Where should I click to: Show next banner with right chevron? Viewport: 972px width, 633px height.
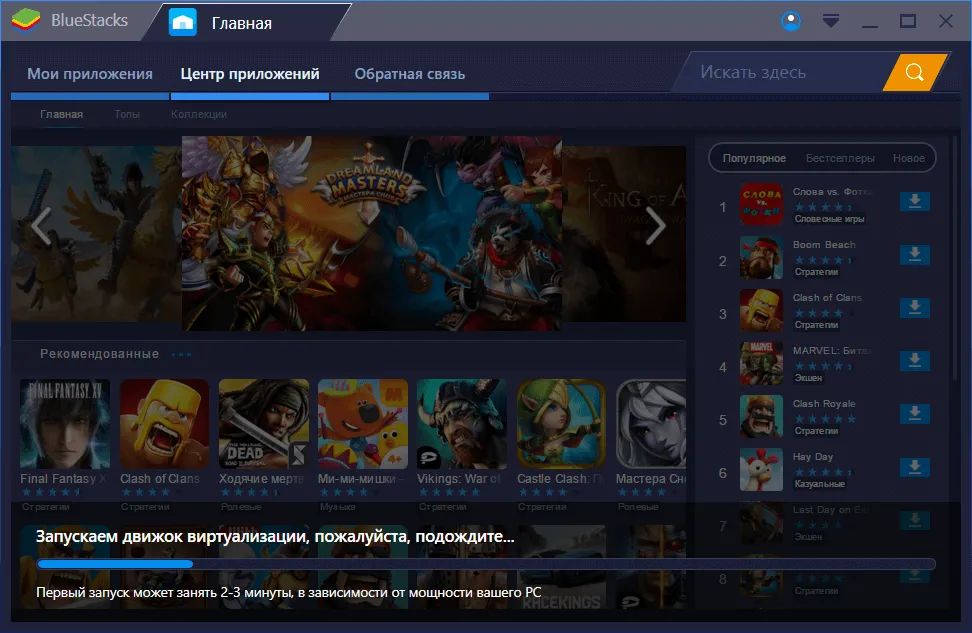(655, 226)
